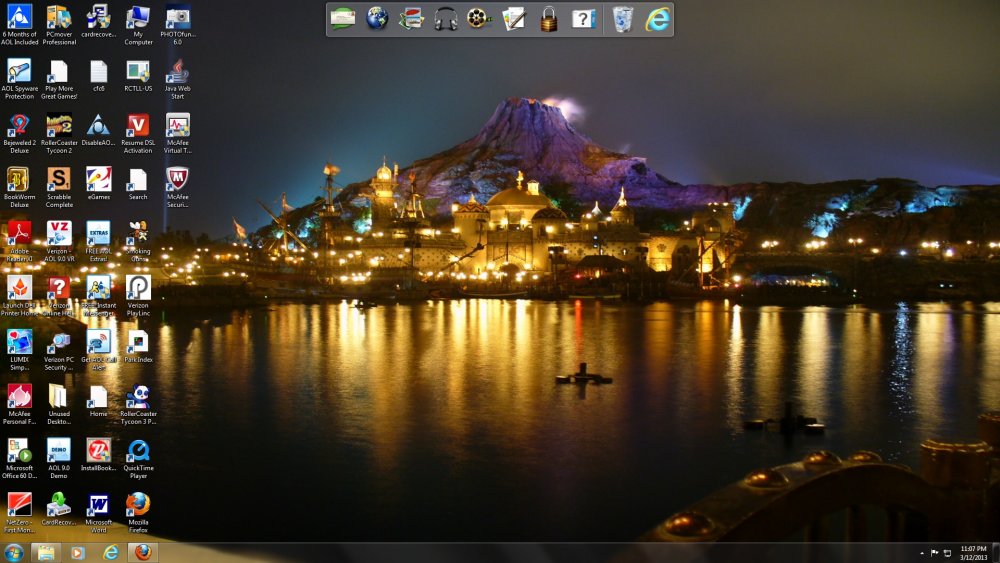This screenshot has height=563, width=1000.
Task: Select the Scrabble Complete icon
Action: click(59, 188)
